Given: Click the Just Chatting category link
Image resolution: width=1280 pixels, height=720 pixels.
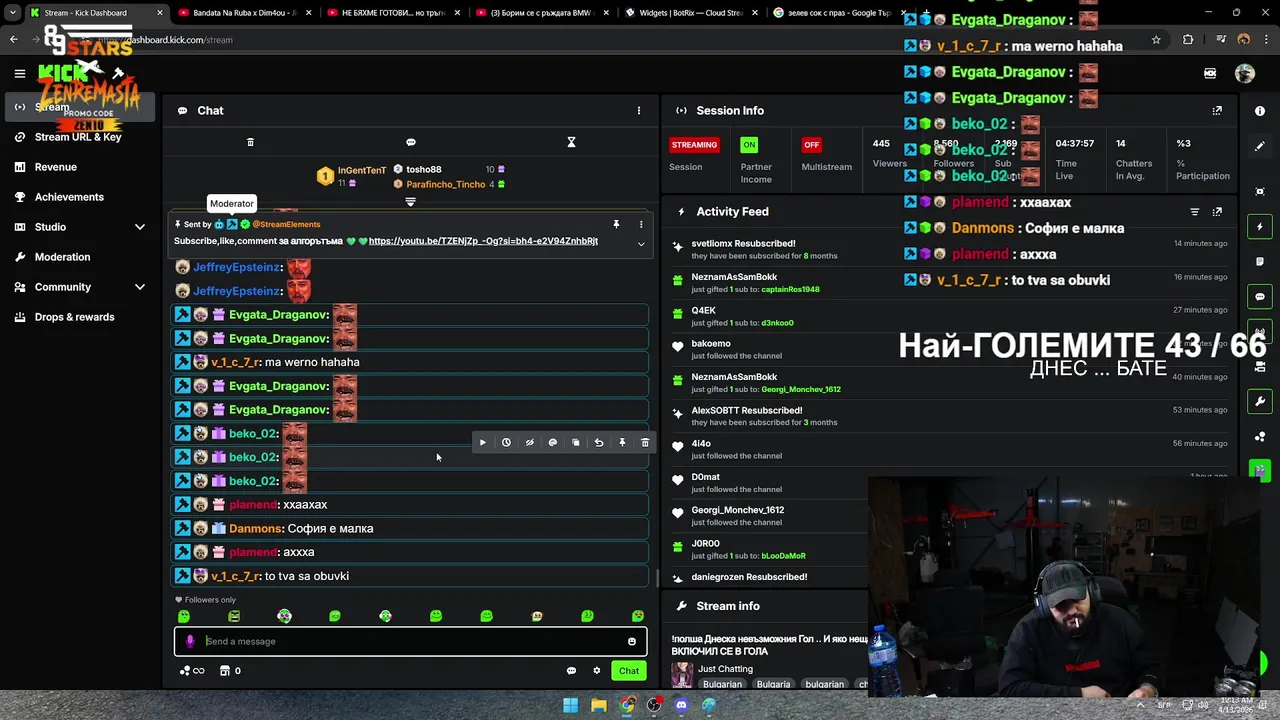Looking at the screenshot, I should point(726,668).
